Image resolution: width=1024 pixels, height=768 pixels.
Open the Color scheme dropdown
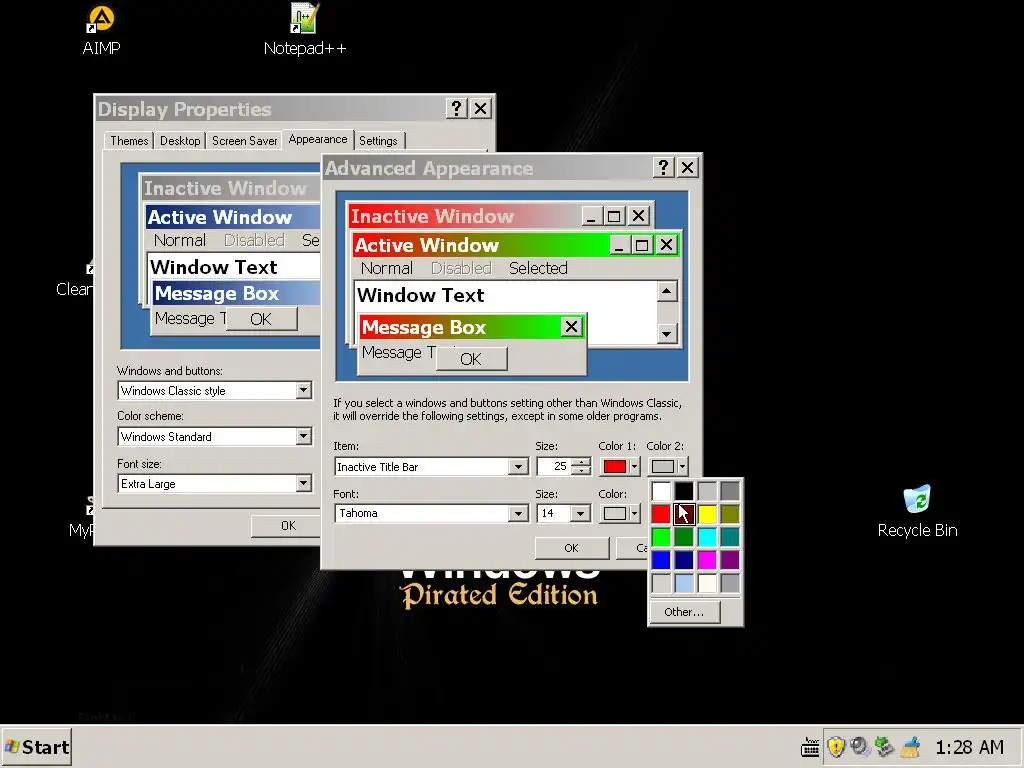pyautogui.click(x=303, y=436)
